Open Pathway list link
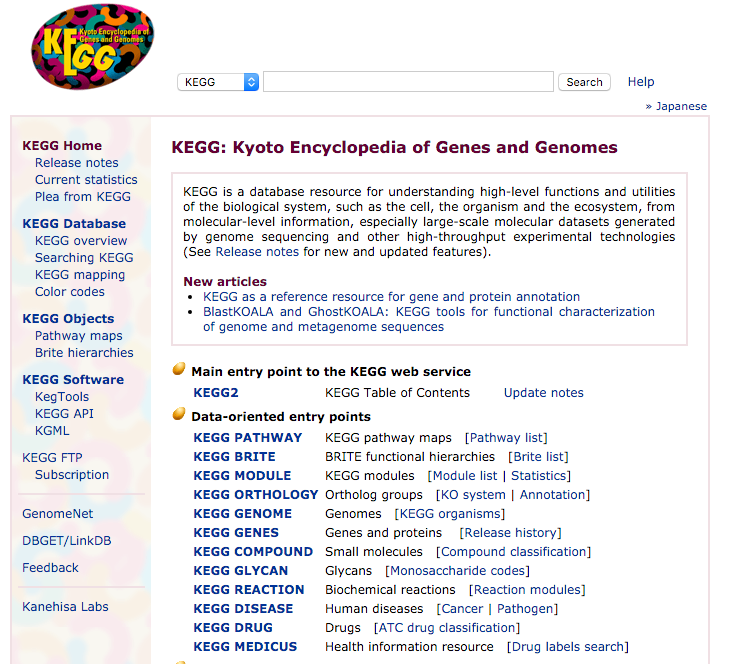The width and height of the screenshot is (732, 664). [x=507, y=438]
